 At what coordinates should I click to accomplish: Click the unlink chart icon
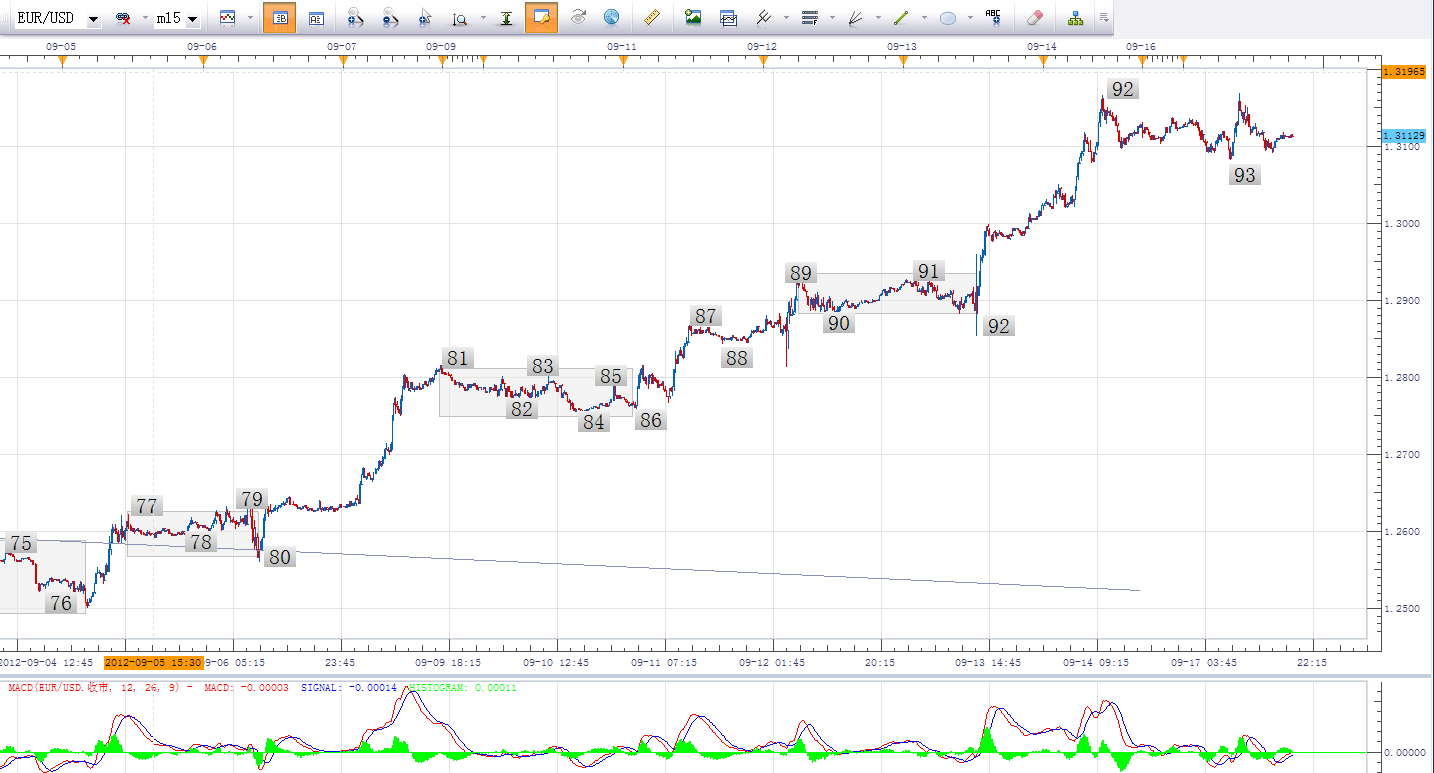tap(124, 18)
